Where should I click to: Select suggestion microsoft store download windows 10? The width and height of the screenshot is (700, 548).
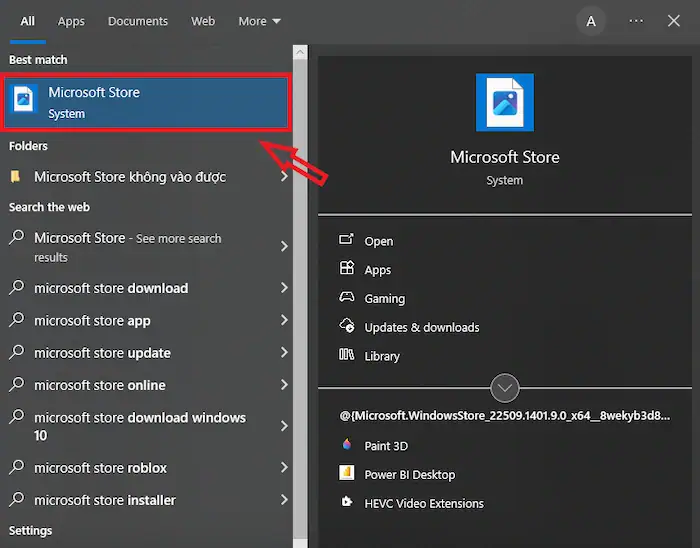point(140,426)
